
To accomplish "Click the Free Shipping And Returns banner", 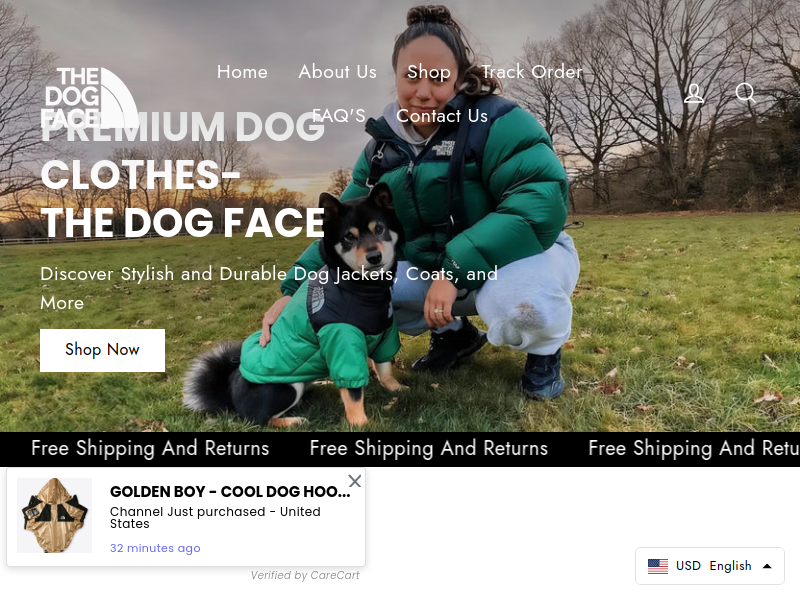I will click(400, 449).
